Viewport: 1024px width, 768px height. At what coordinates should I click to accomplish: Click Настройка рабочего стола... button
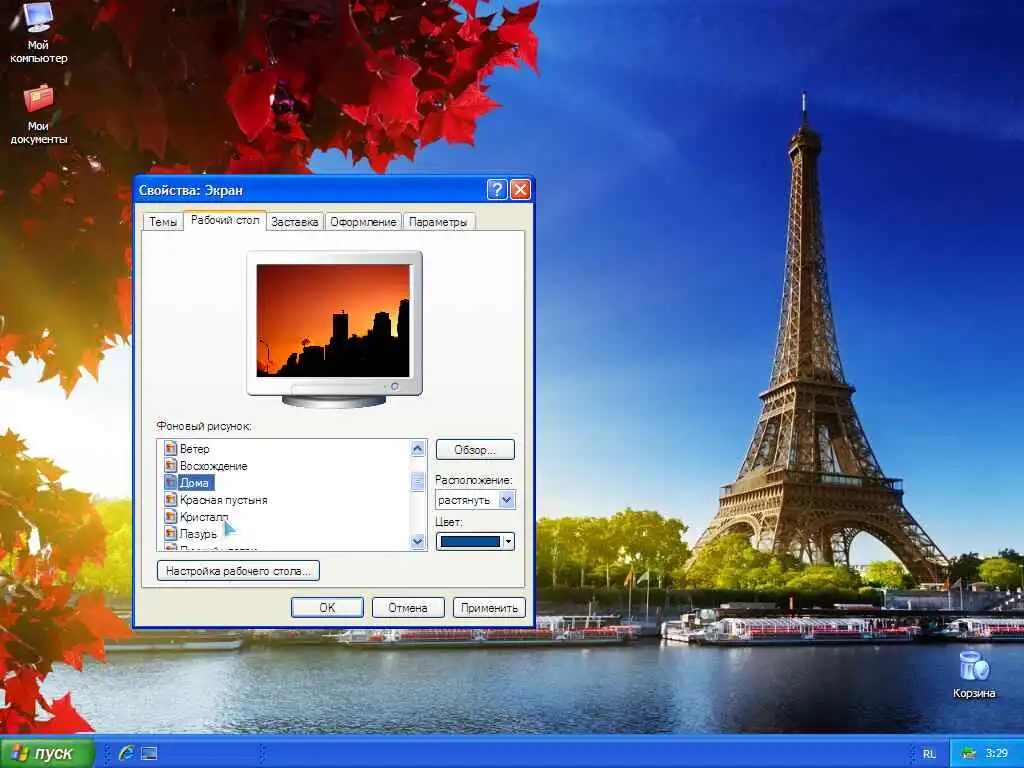point(238,571)
